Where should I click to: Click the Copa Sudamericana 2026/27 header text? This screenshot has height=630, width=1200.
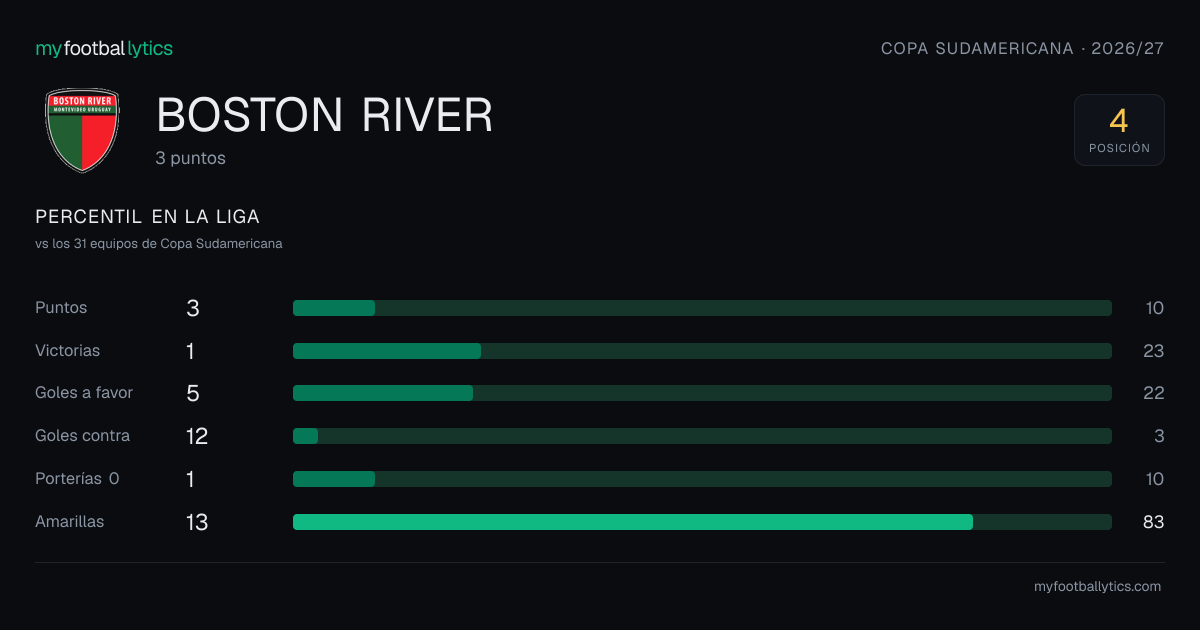coord(1022,48)
